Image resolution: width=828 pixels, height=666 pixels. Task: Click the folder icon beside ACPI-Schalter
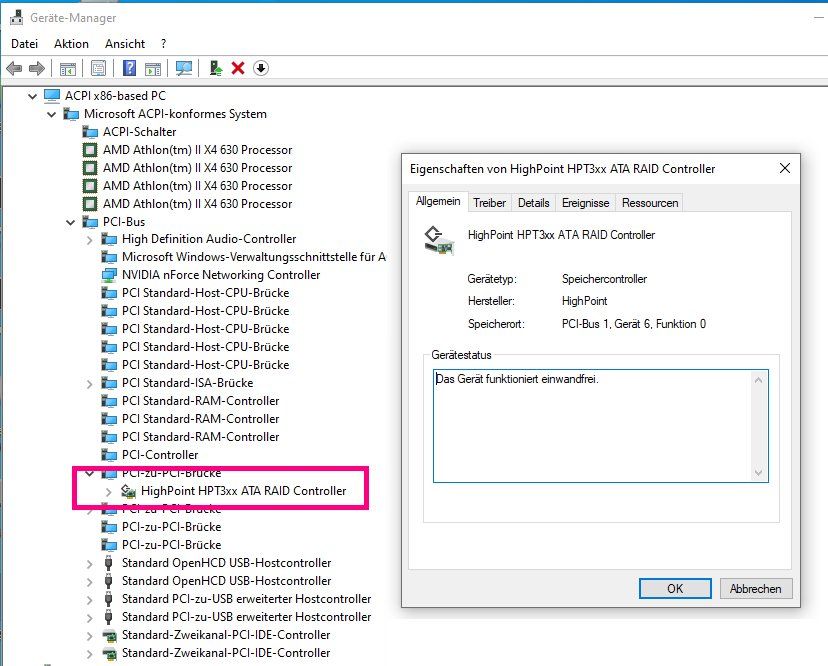point(90,132)
